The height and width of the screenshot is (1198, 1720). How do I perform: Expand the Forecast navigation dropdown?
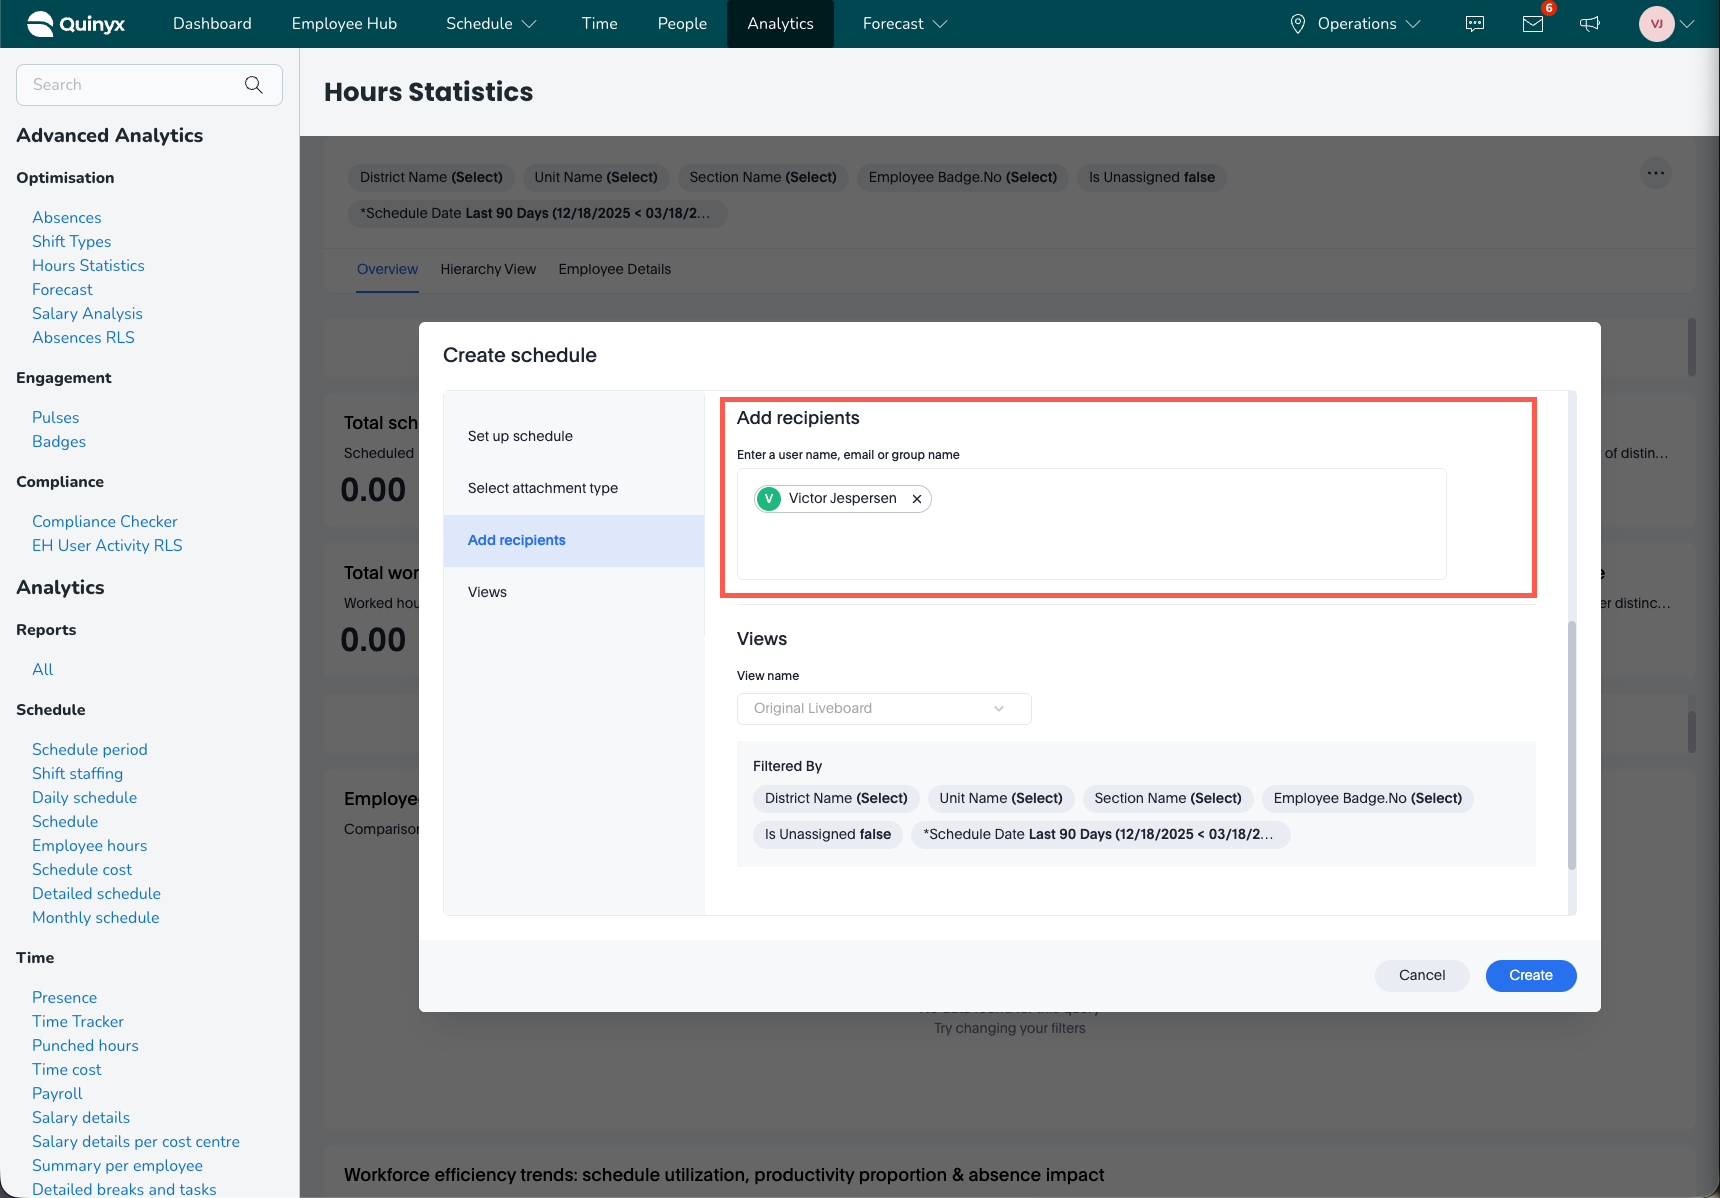[x=940, y=24]
